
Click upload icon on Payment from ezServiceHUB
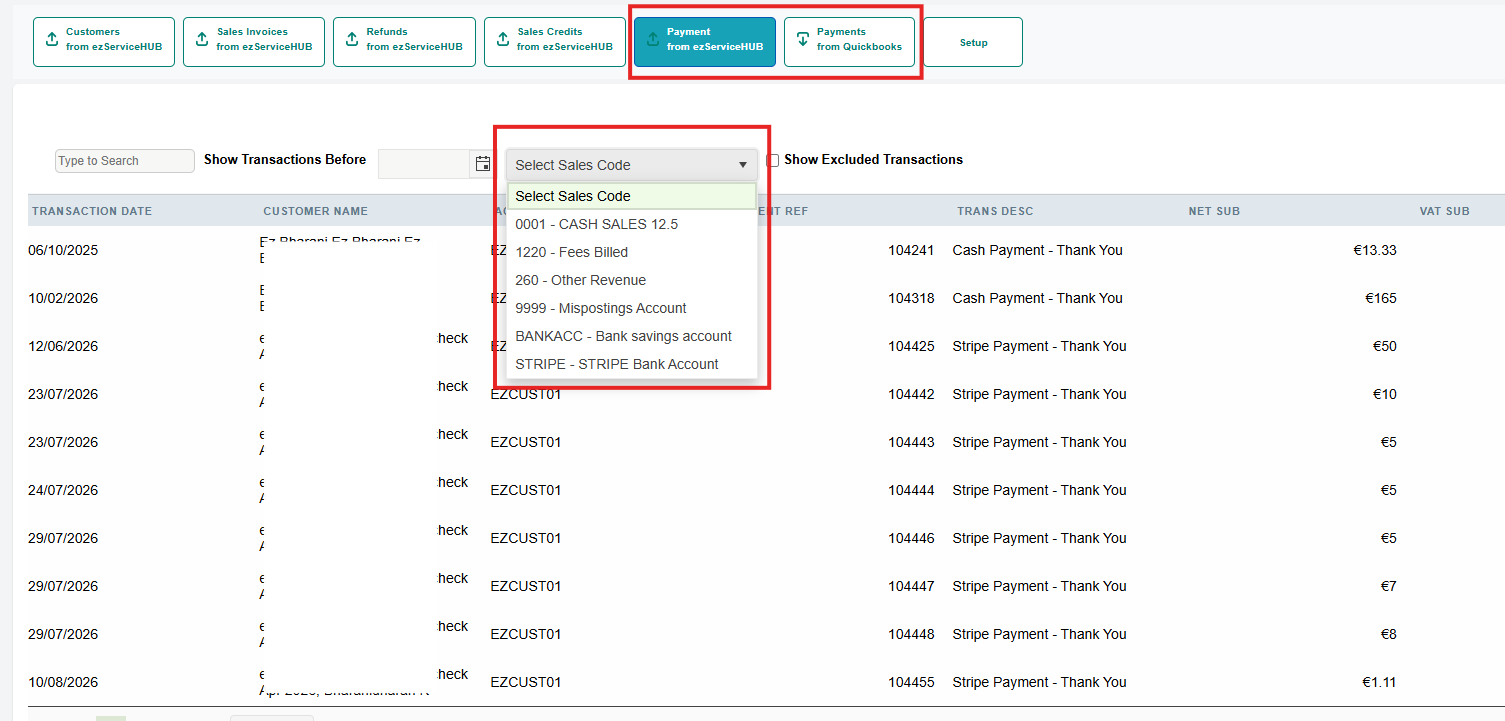click(x=653, y=40)
